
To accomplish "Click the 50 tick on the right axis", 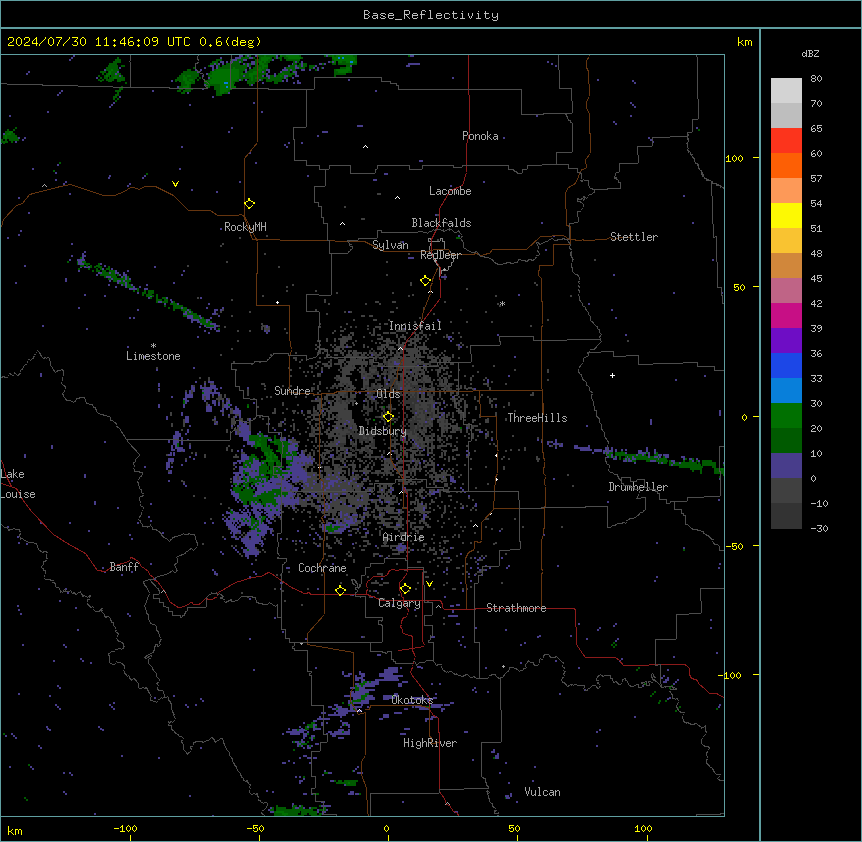I will [739, 287].
